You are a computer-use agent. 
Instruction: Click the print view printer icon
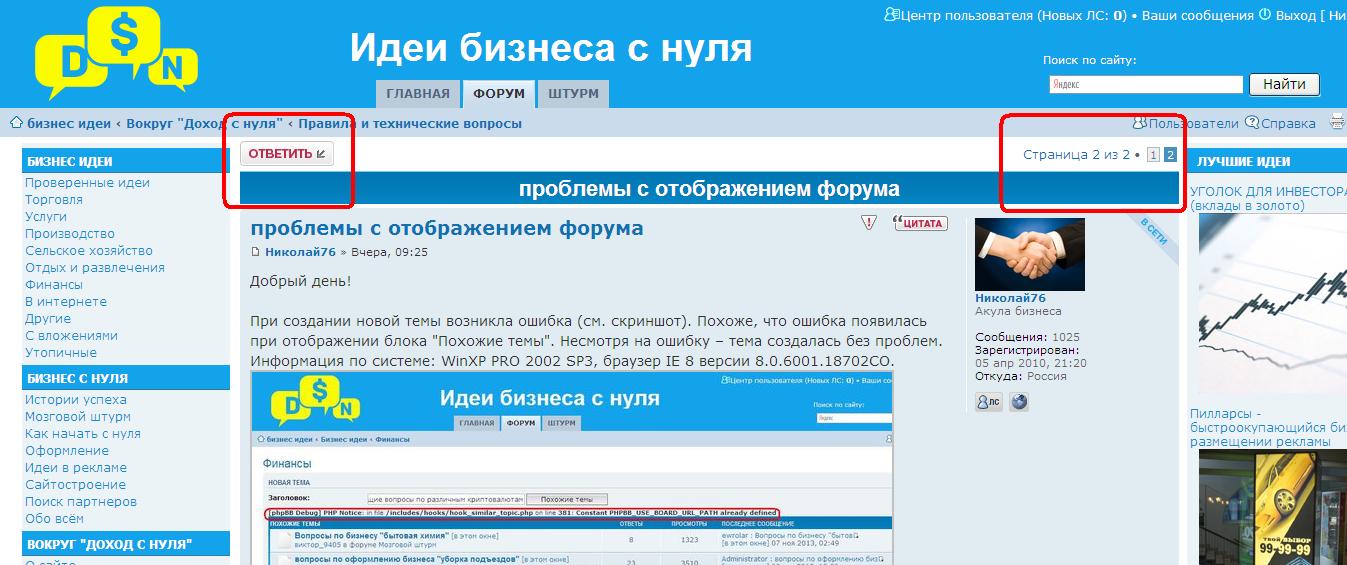coord(1337,123)
